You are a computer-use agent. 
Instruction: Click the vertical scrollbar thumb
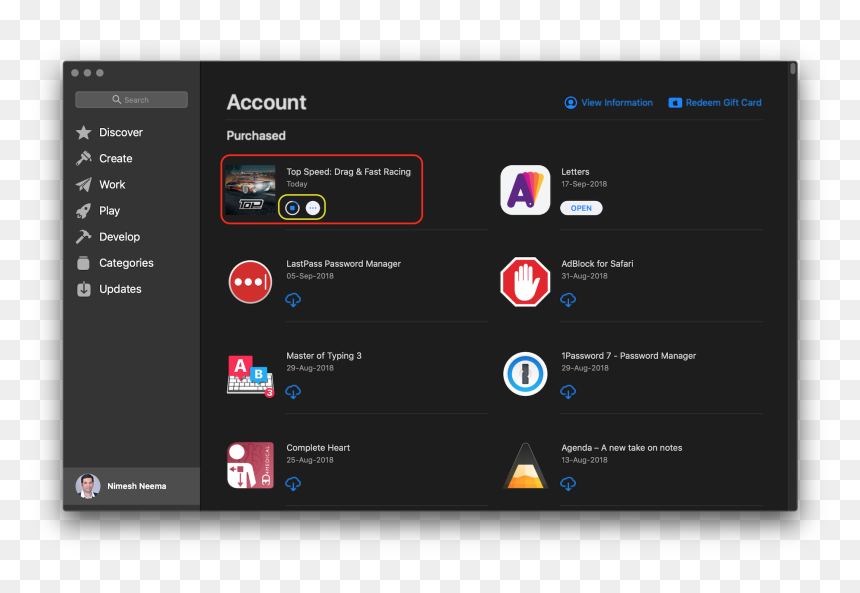[793, 69]
